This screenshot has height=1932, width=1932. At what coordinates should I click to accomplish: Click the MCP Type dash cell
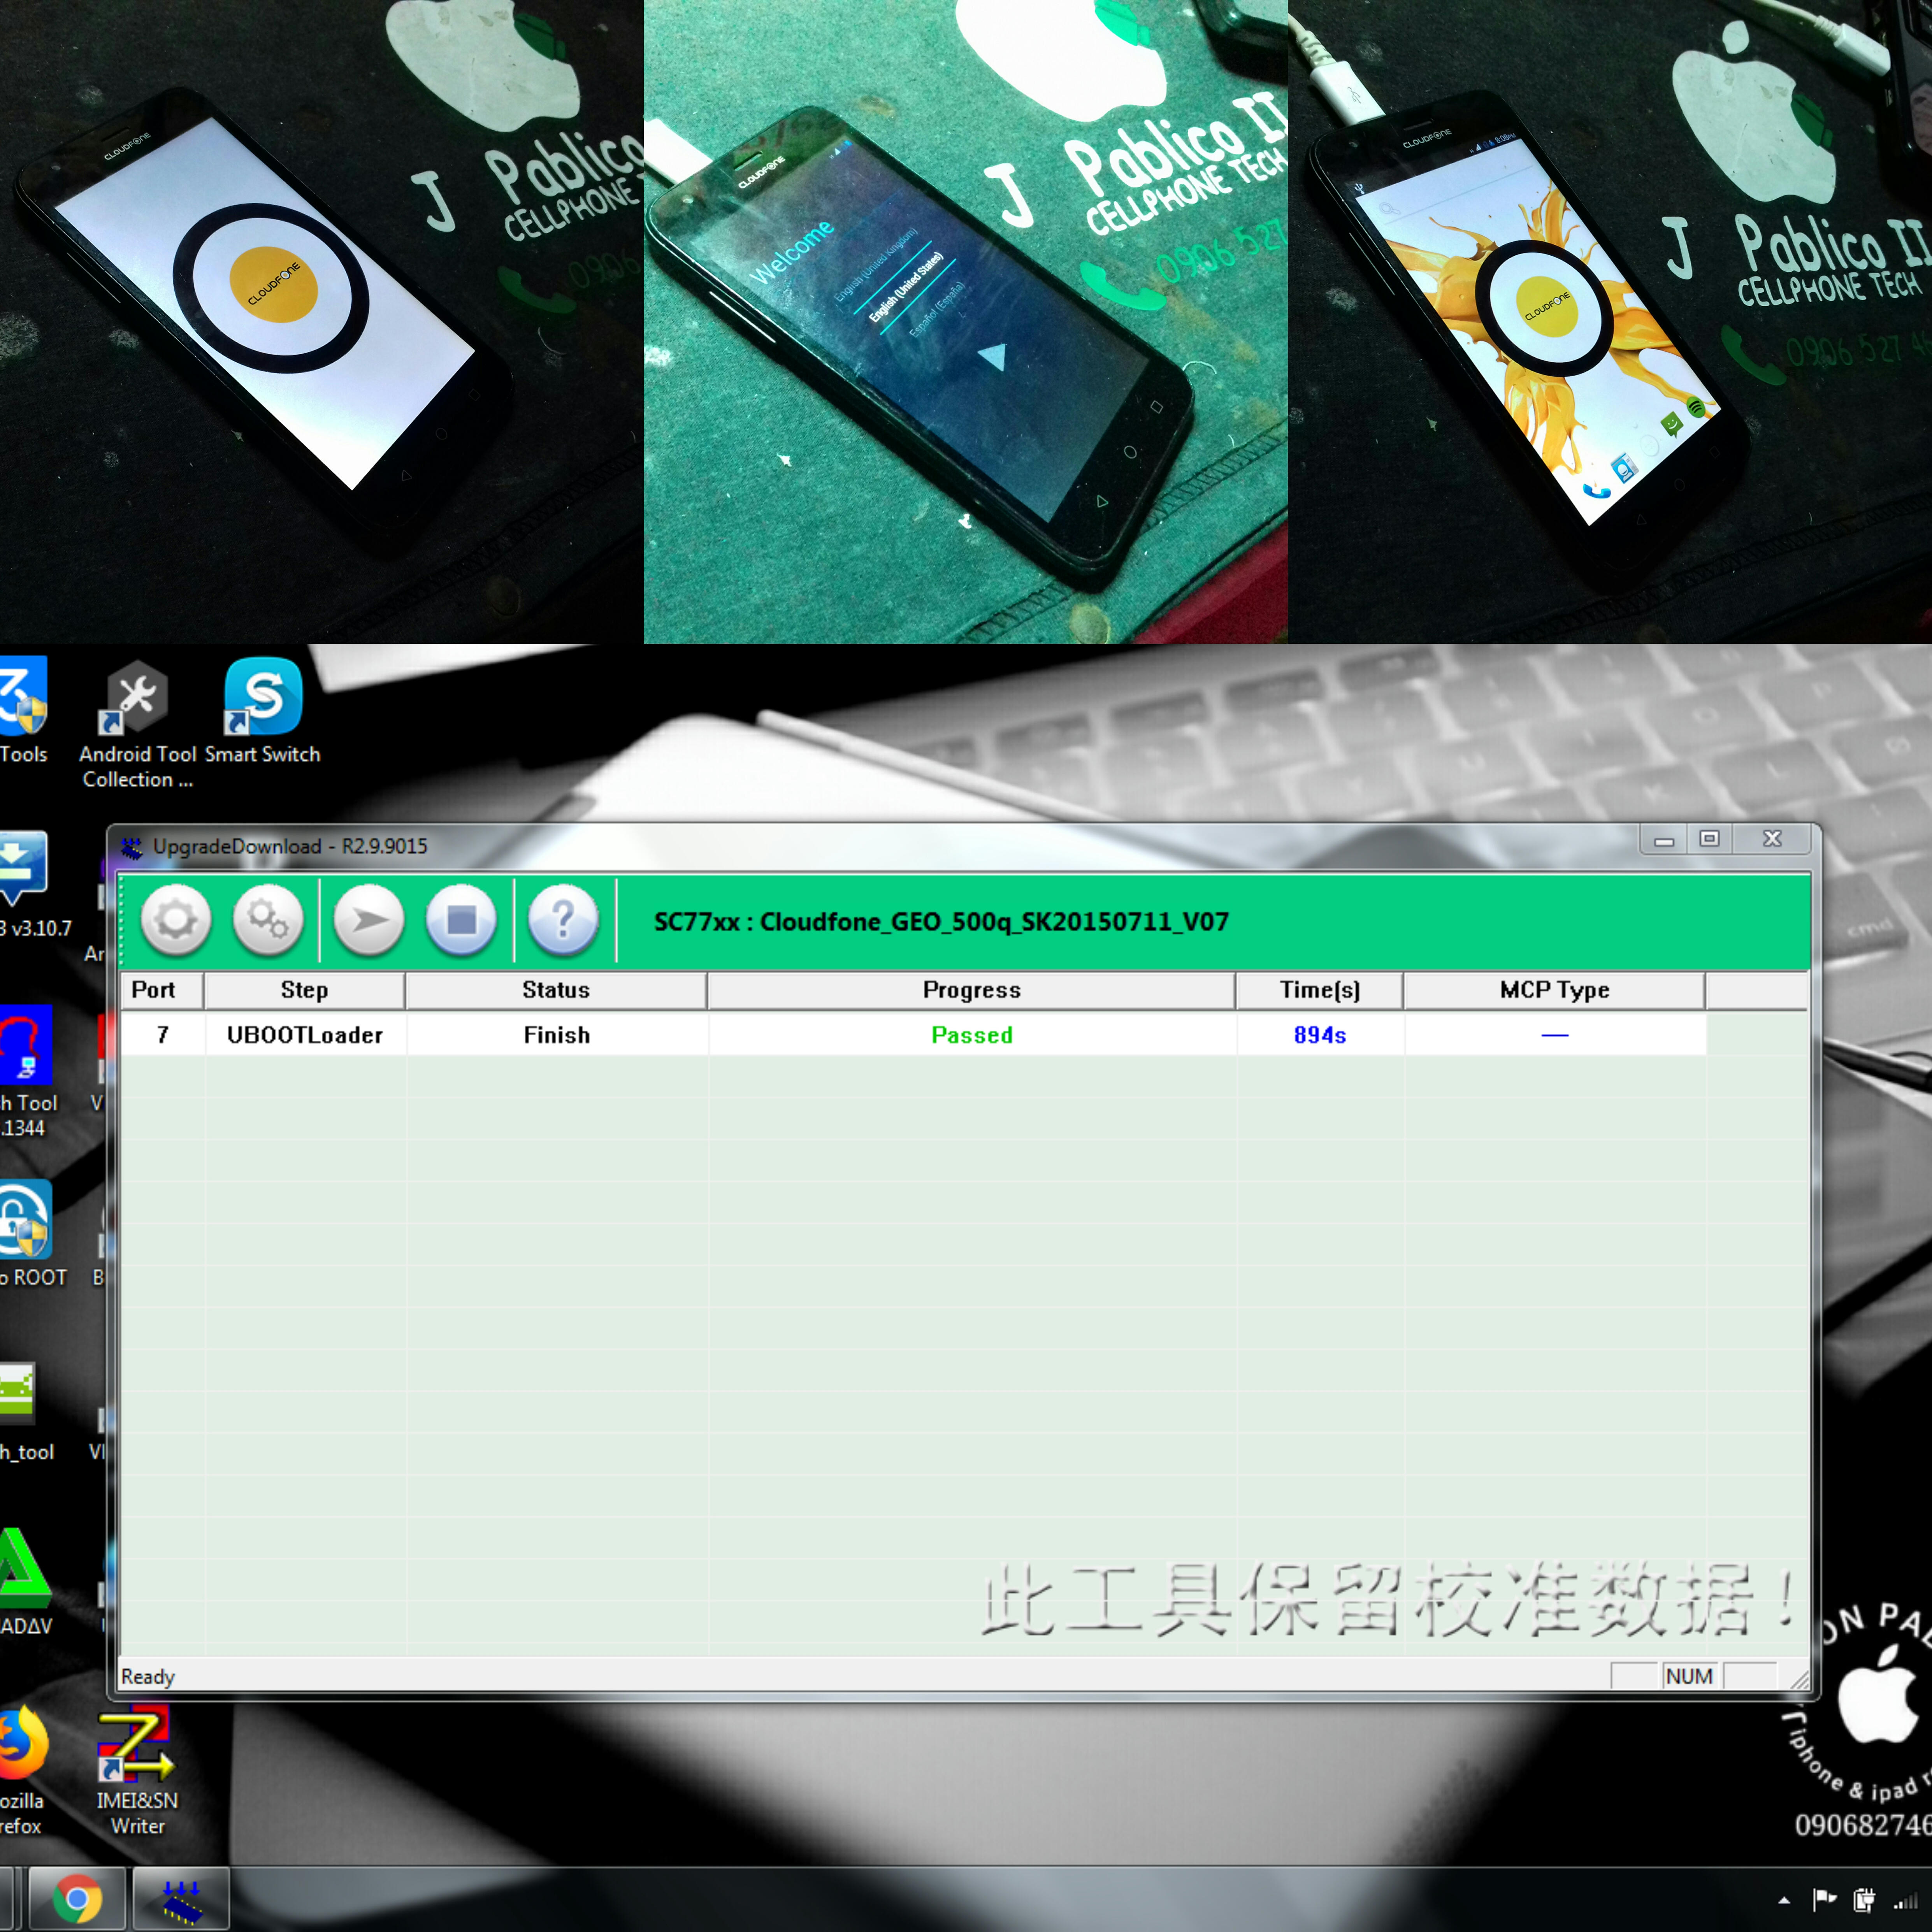(x=1555, y=1035)
